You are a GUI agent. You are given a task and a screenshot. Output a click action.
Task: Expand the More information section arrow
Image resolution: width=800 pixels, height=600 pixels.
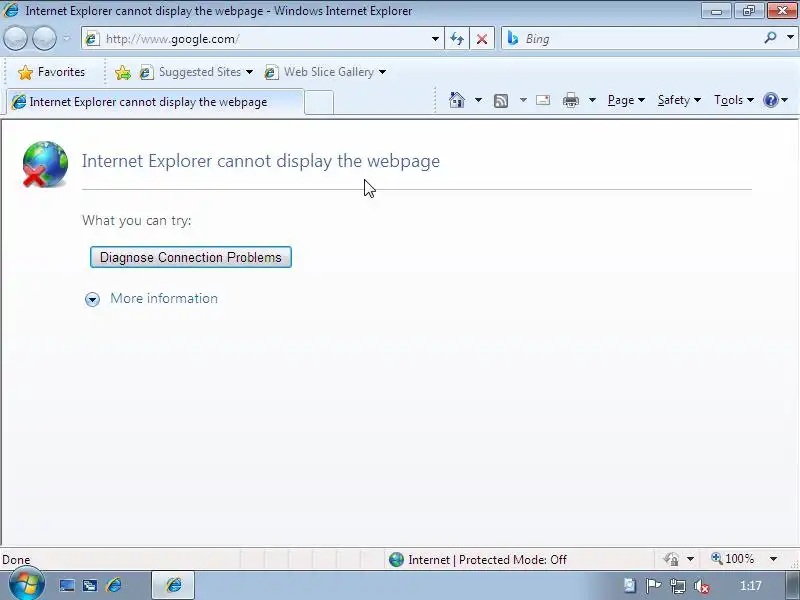tap(92, 299)
